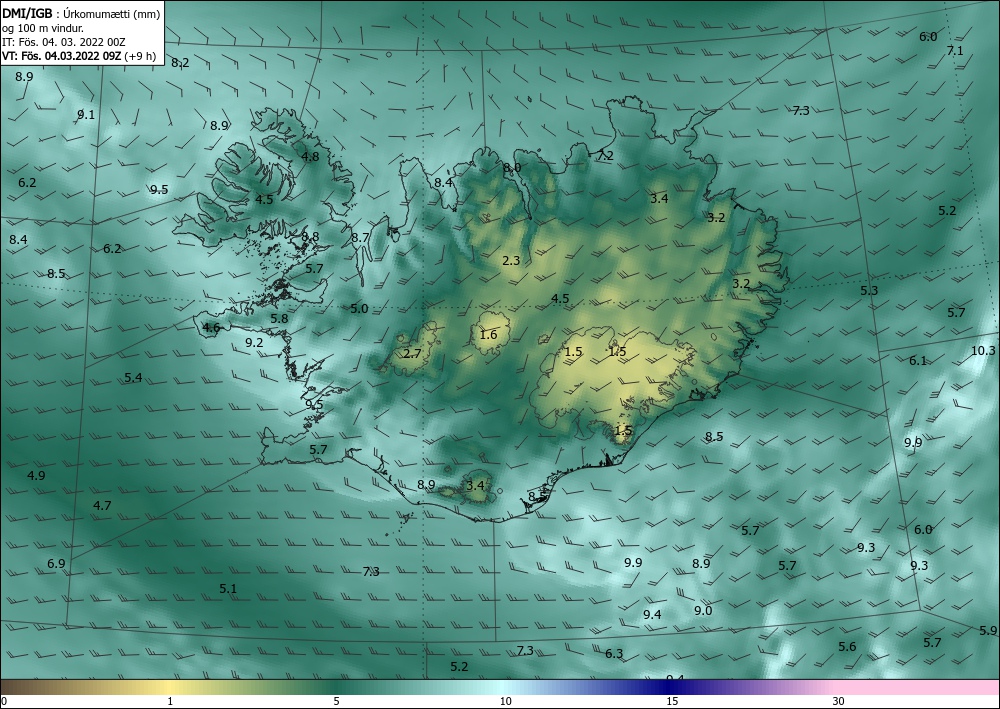Viewport: 1000px width, 709px height.
Task: Click the 6.1 value on the map
Action: pyautogui.click(x=918, y=361)
